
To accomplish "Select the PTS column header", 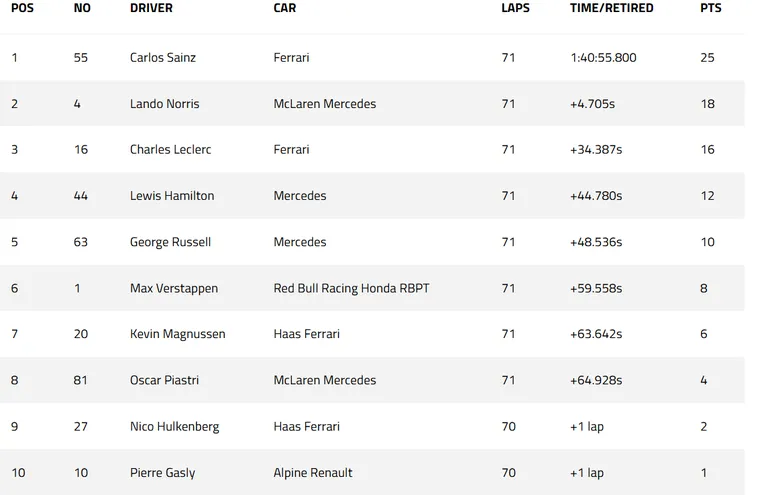I will click(711, 8).
